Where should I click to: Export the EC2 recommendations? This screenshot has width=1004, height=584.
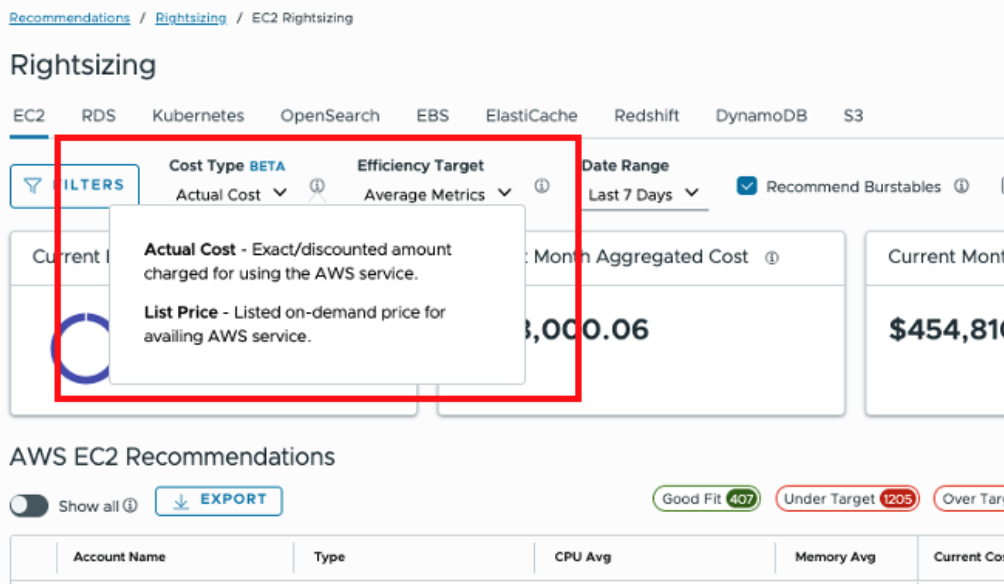coord(218,500)
